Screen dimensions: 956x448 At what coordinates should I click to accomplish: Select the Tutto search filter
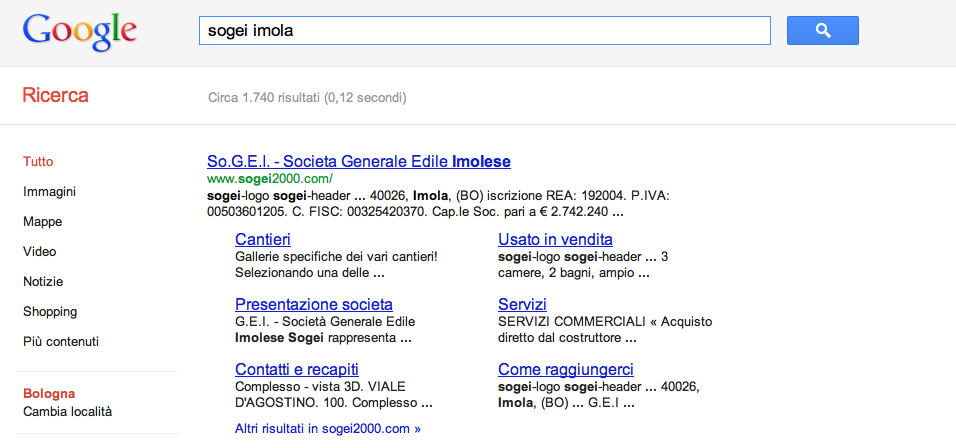(x=38, y=162)
